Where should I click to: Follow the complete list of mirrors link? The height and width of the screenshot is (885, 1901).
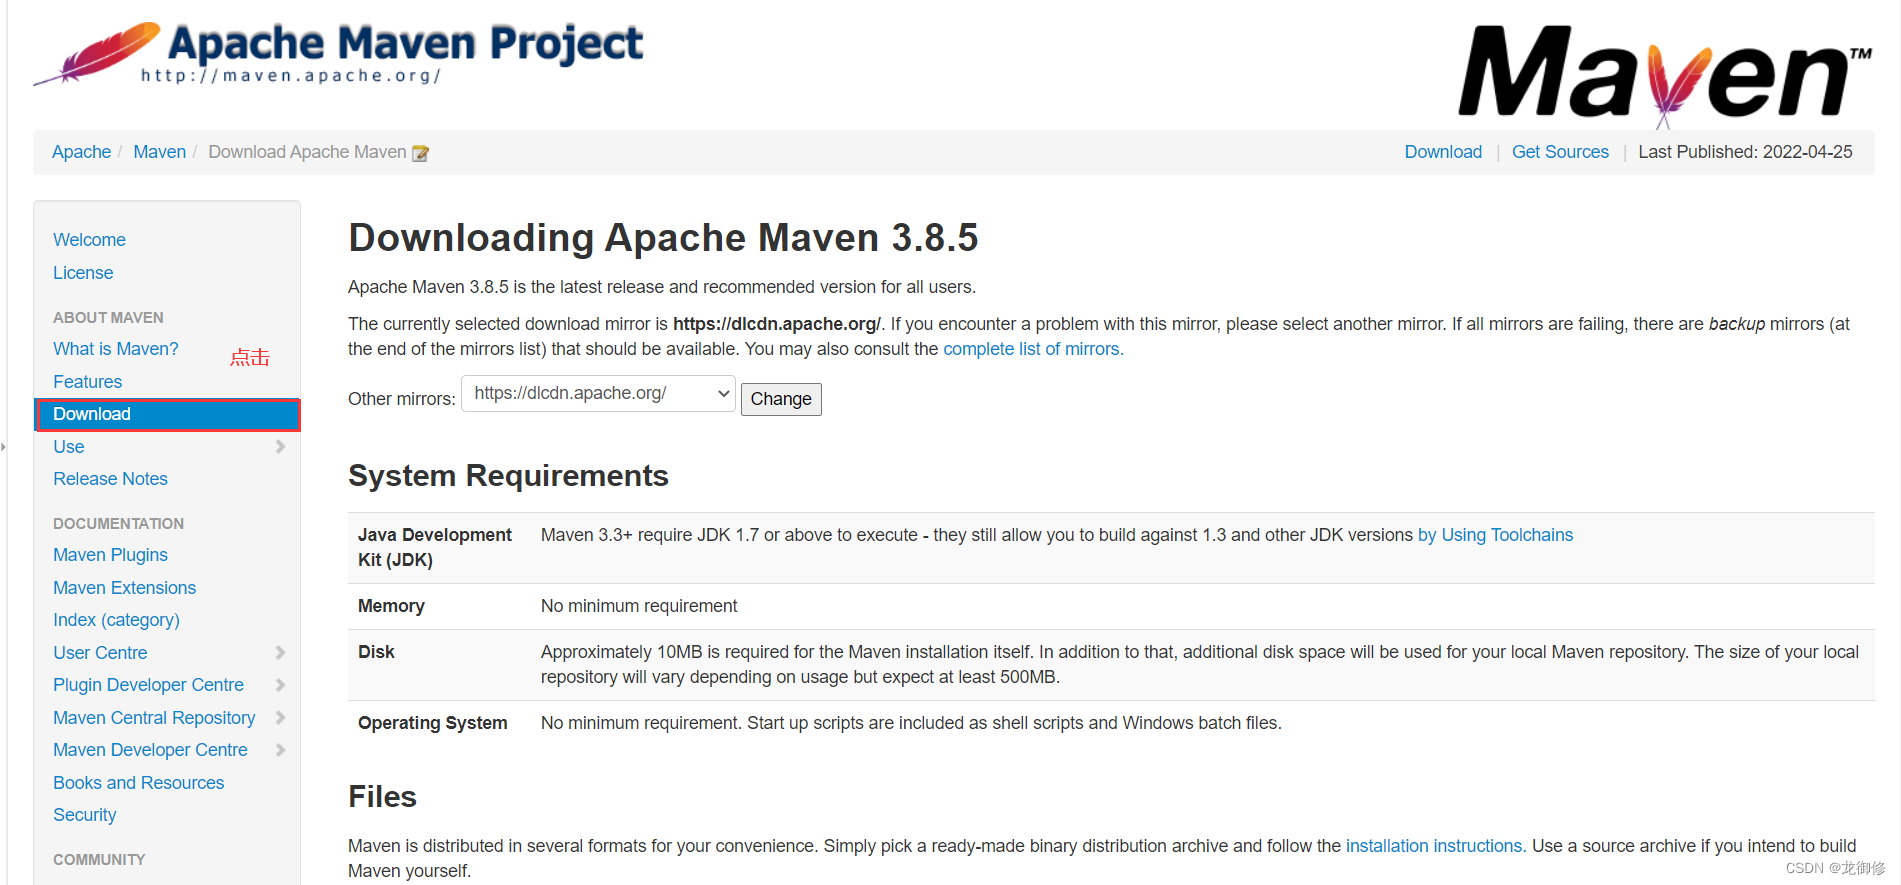pyautogui.click(x=1033, y=349)
